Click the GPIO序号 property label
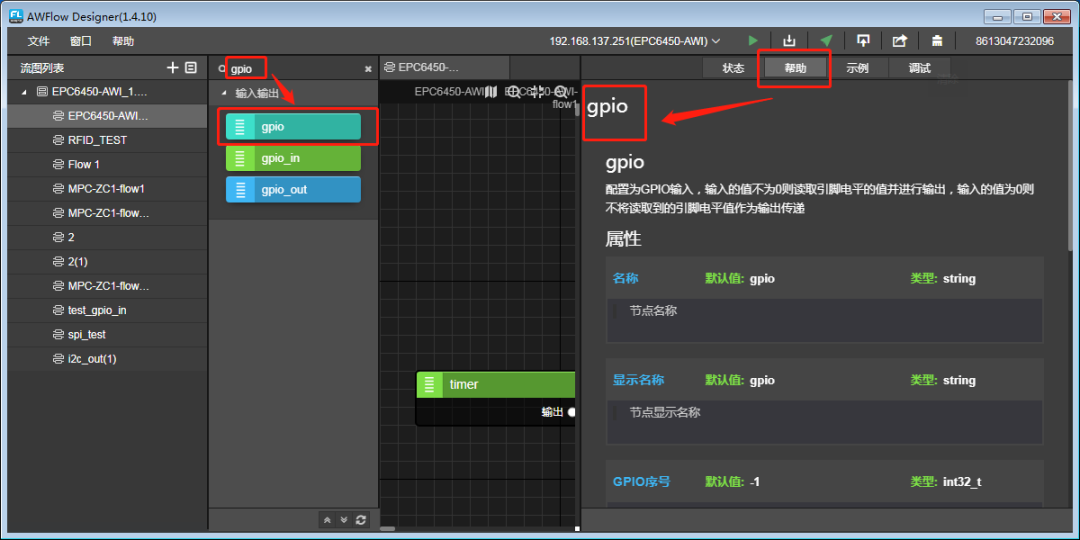 pyautogui.click(x=641, y=481)
